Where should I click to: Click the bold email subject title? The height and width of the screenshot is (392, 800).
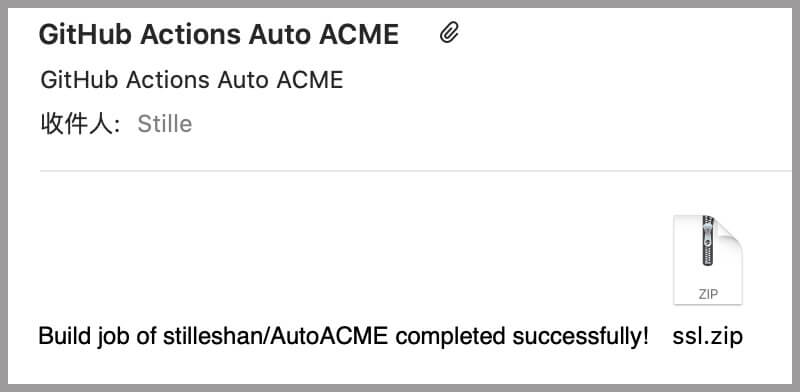pos(219,35)
